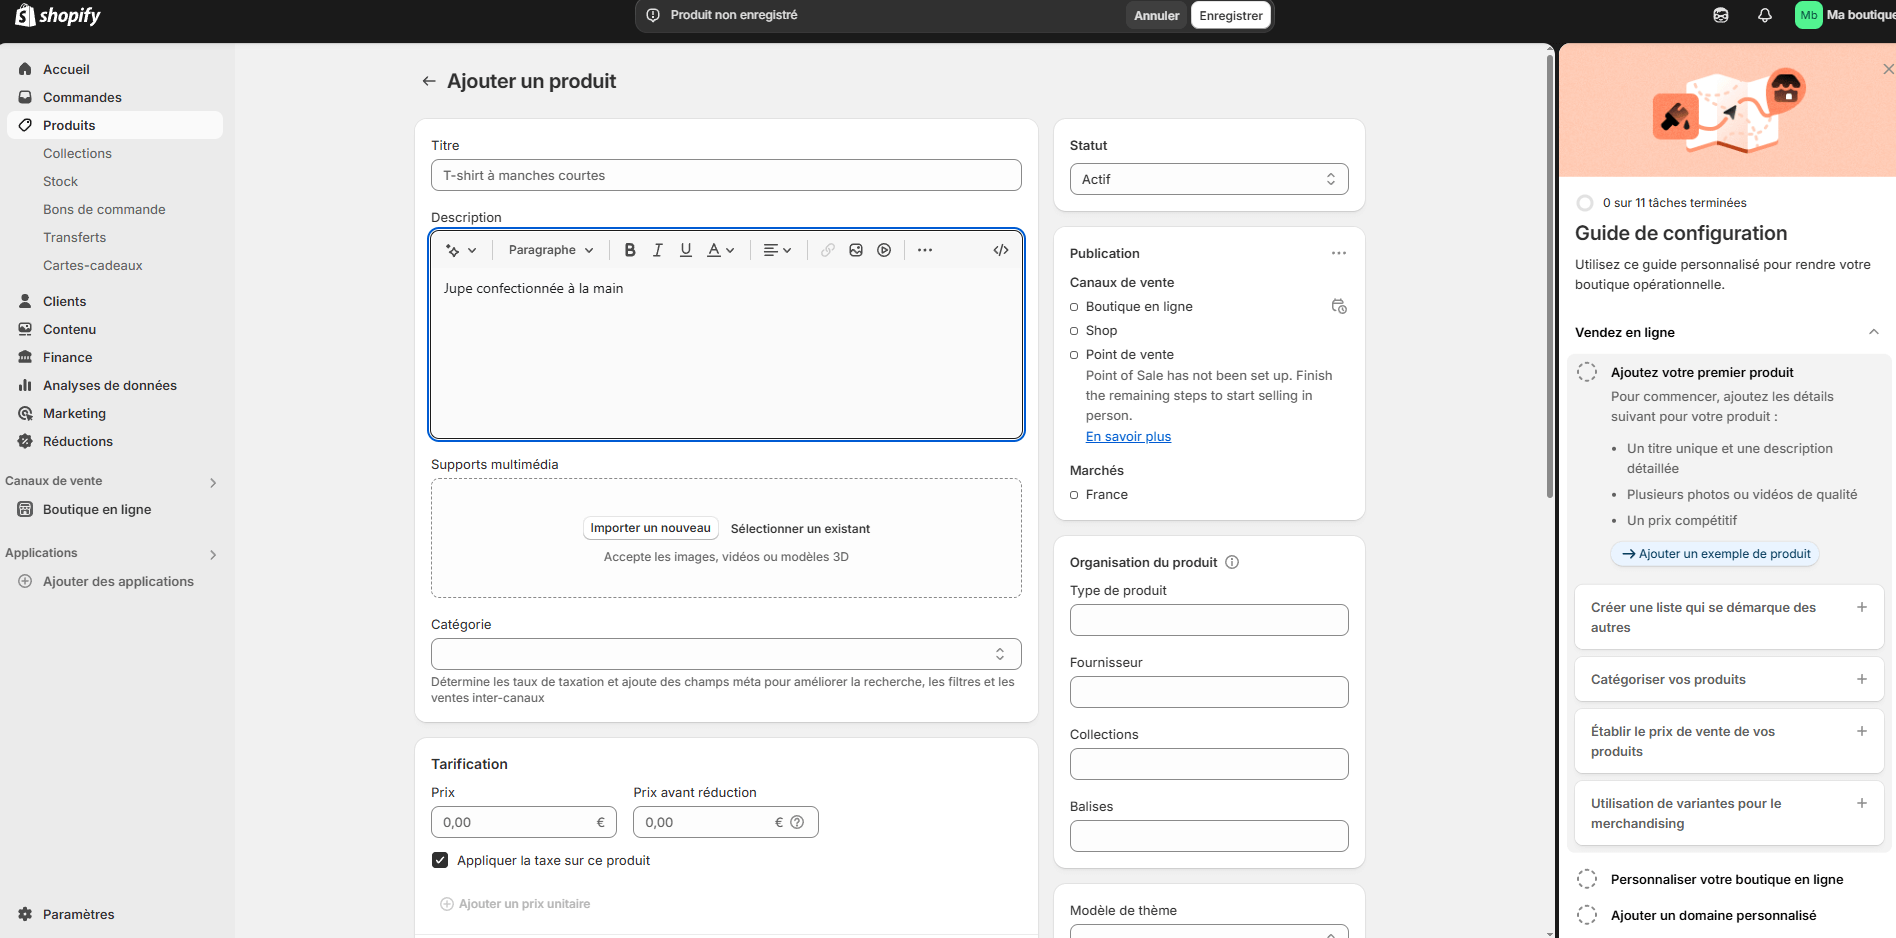
Task: Collapse the Vendez en ligne section
Action: [1873, 332]
